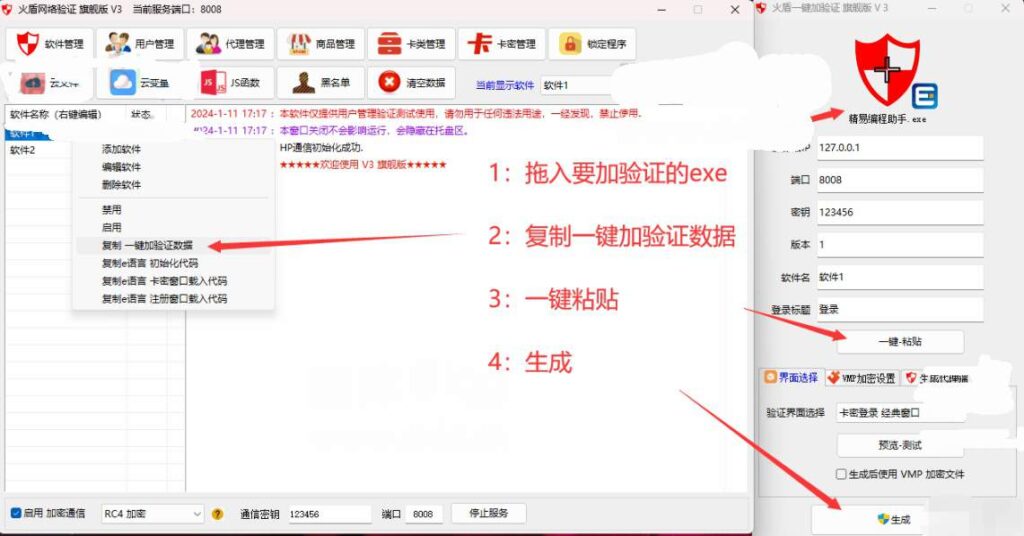Click 锁定程序 lock program button
The image size is (1024, 536).
(x=592, y=44)
